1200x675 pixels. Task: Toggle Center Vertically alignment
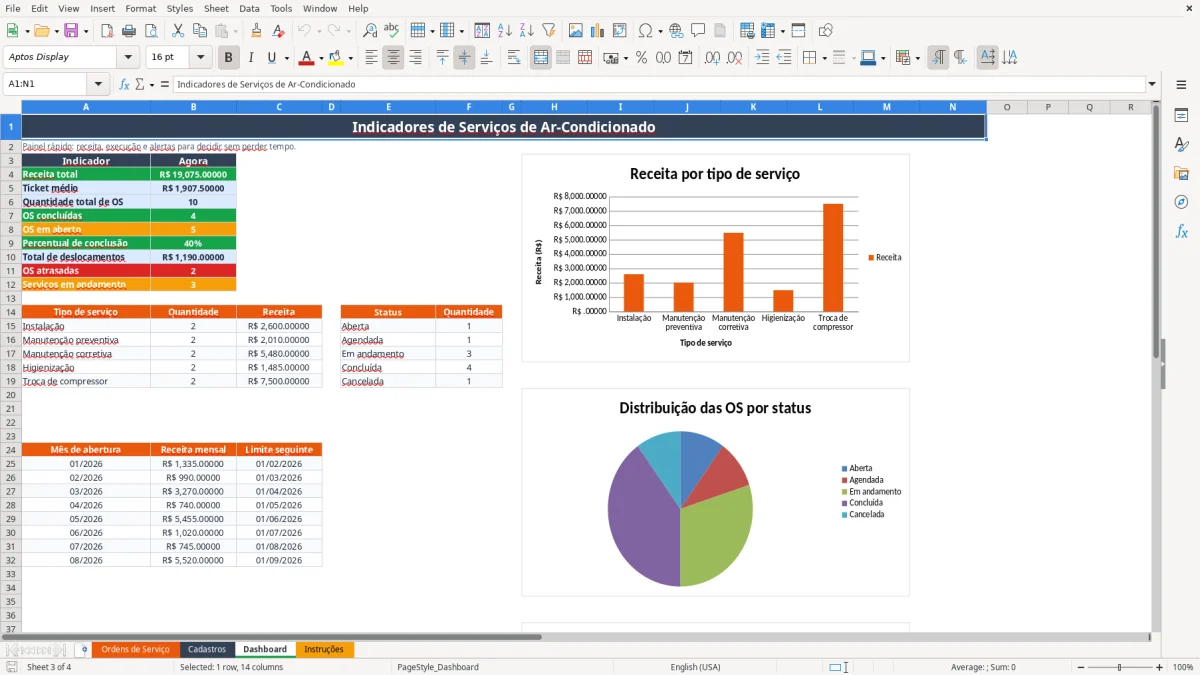(x=464, y=57)
